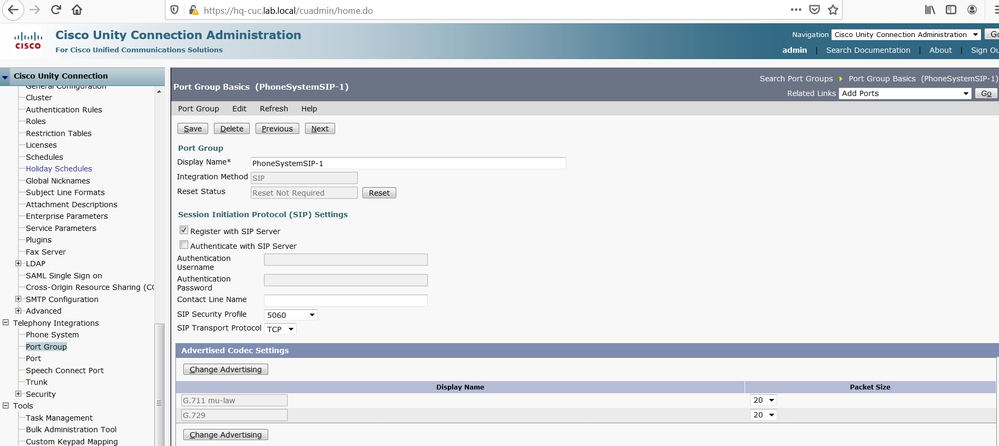Click the tracking protection shield icon

tap(175, 10)
